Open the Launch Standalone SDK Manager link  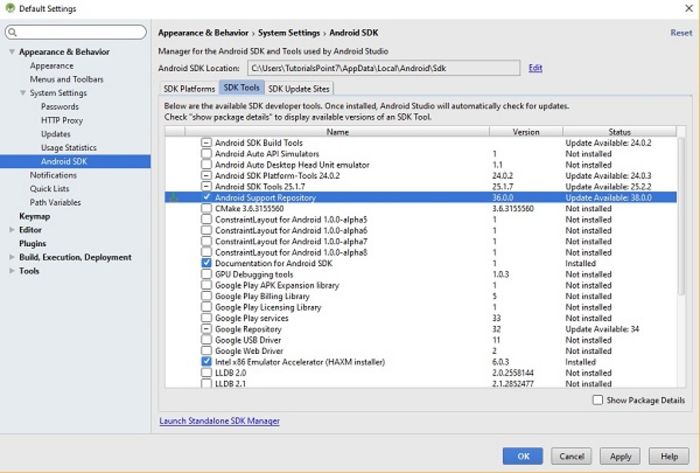[x=219, y=421]
